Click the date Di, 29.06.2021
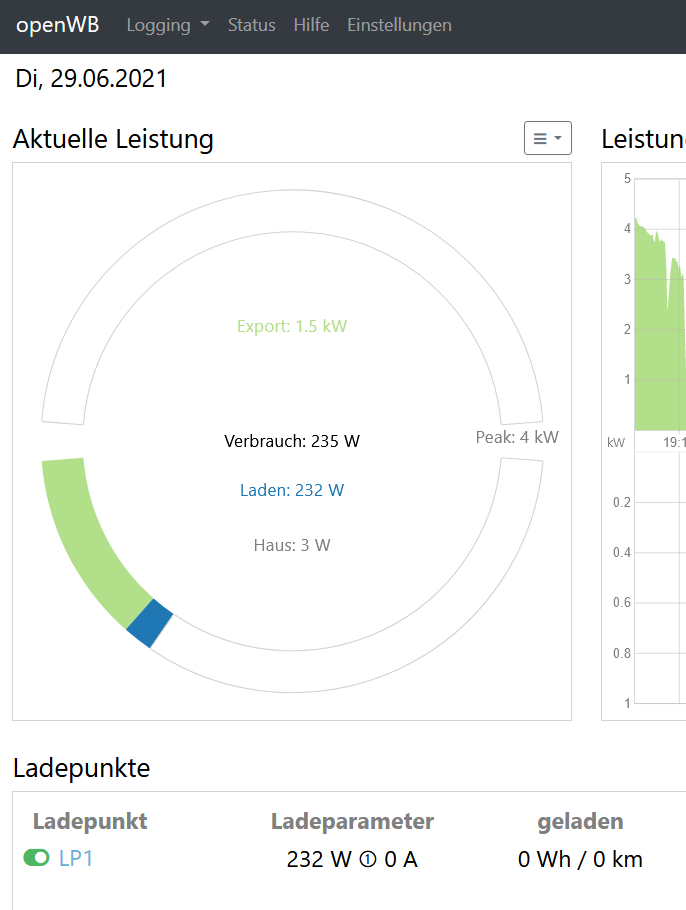Image resolution: width=686 pixels, height=910 pixels. click(92, 79)
